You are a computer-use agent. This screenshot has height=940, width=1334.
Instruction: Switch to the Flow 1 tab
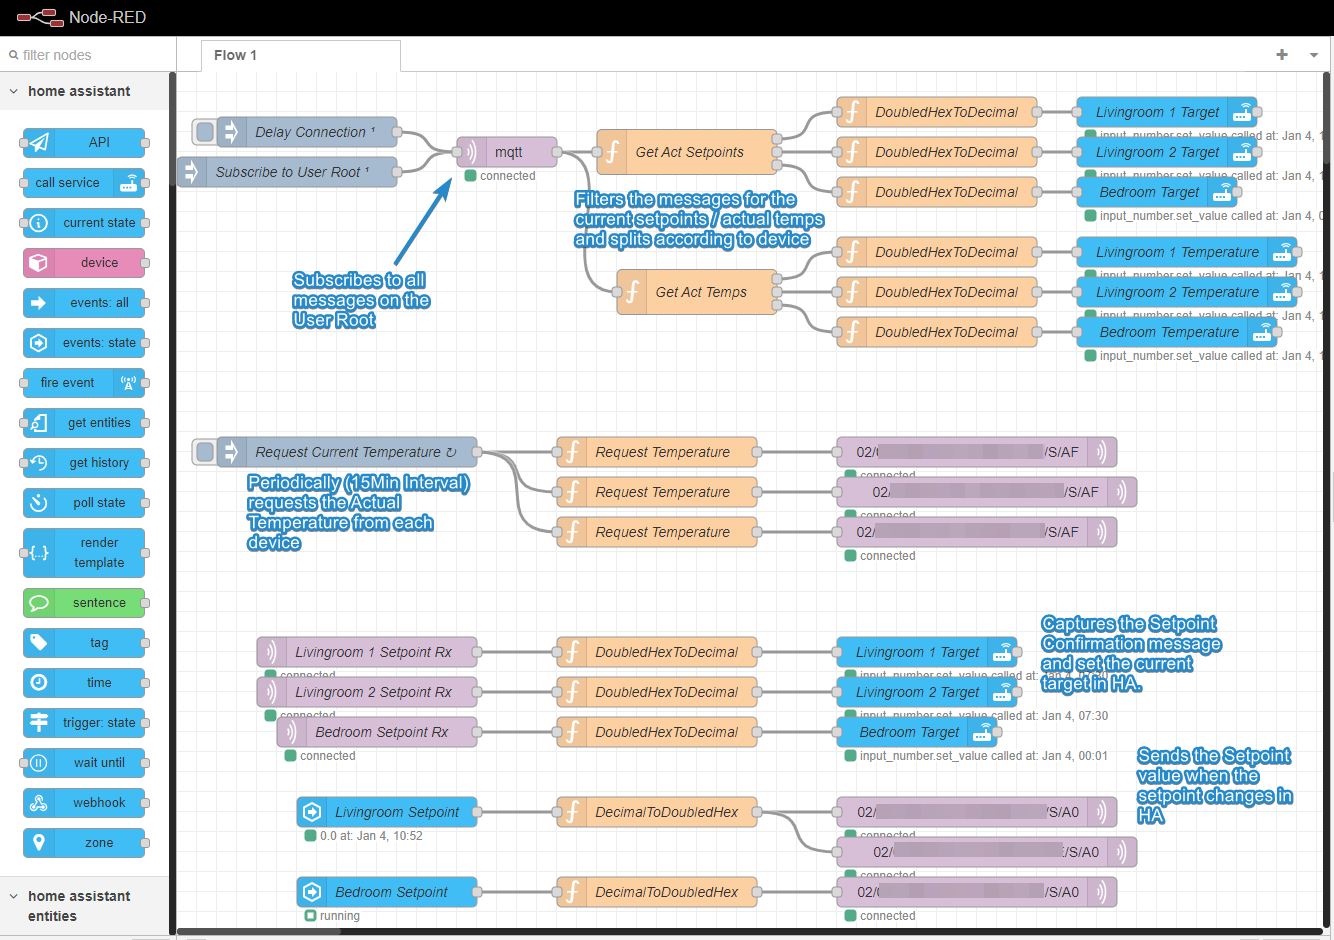point(301,55)
